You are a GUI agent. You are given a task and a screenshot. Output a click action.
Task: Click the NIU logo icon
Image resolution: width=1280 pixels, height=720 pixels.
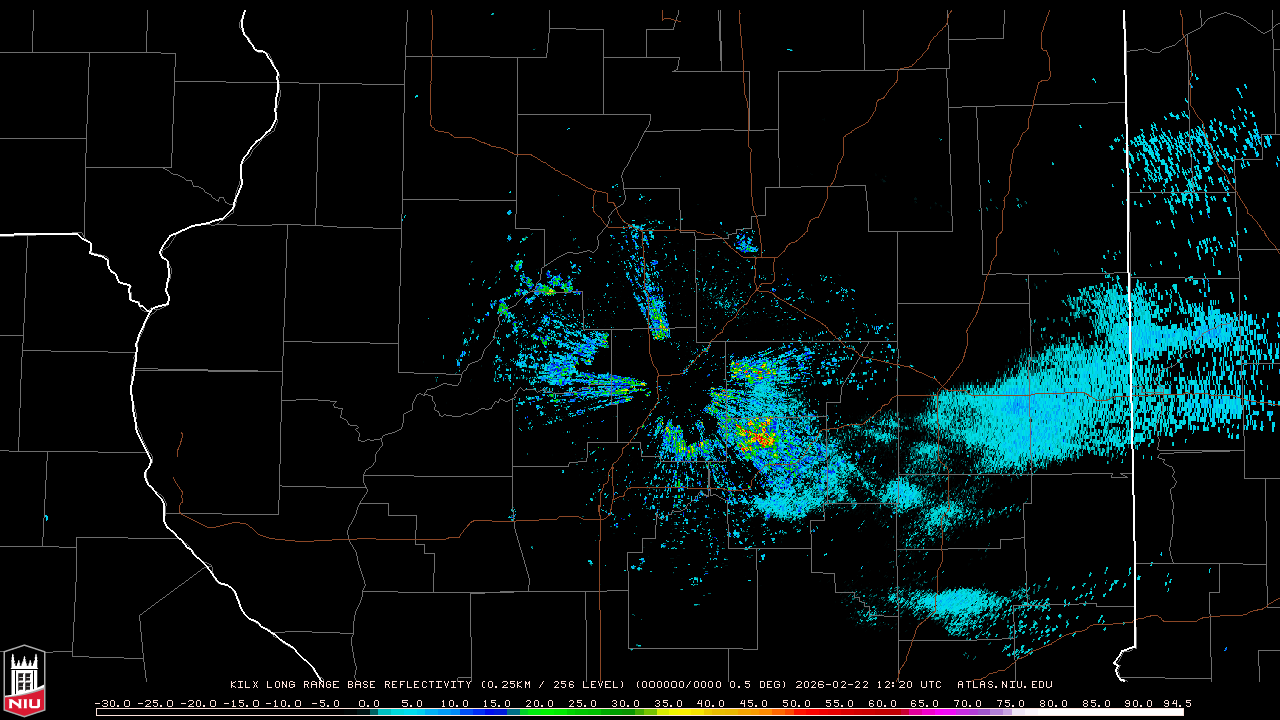[x=24, y=682]
